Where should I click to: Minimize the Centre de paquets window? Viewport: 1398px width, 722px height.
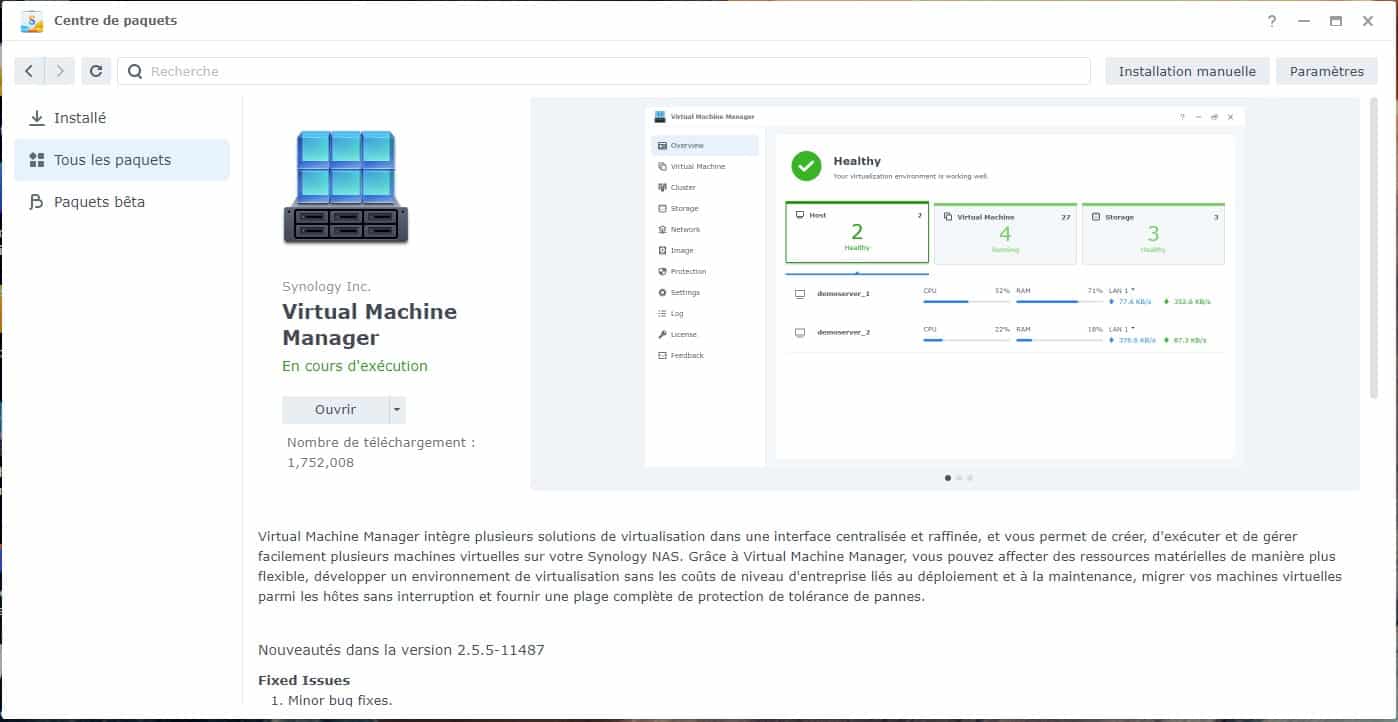pos(1304,21)
